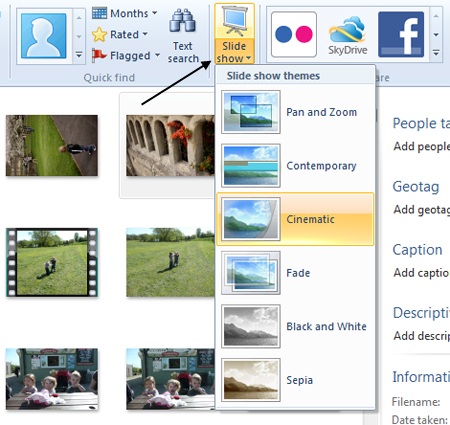
Task: Choose the Black and White theme
Action: click(x=295, y=326)
